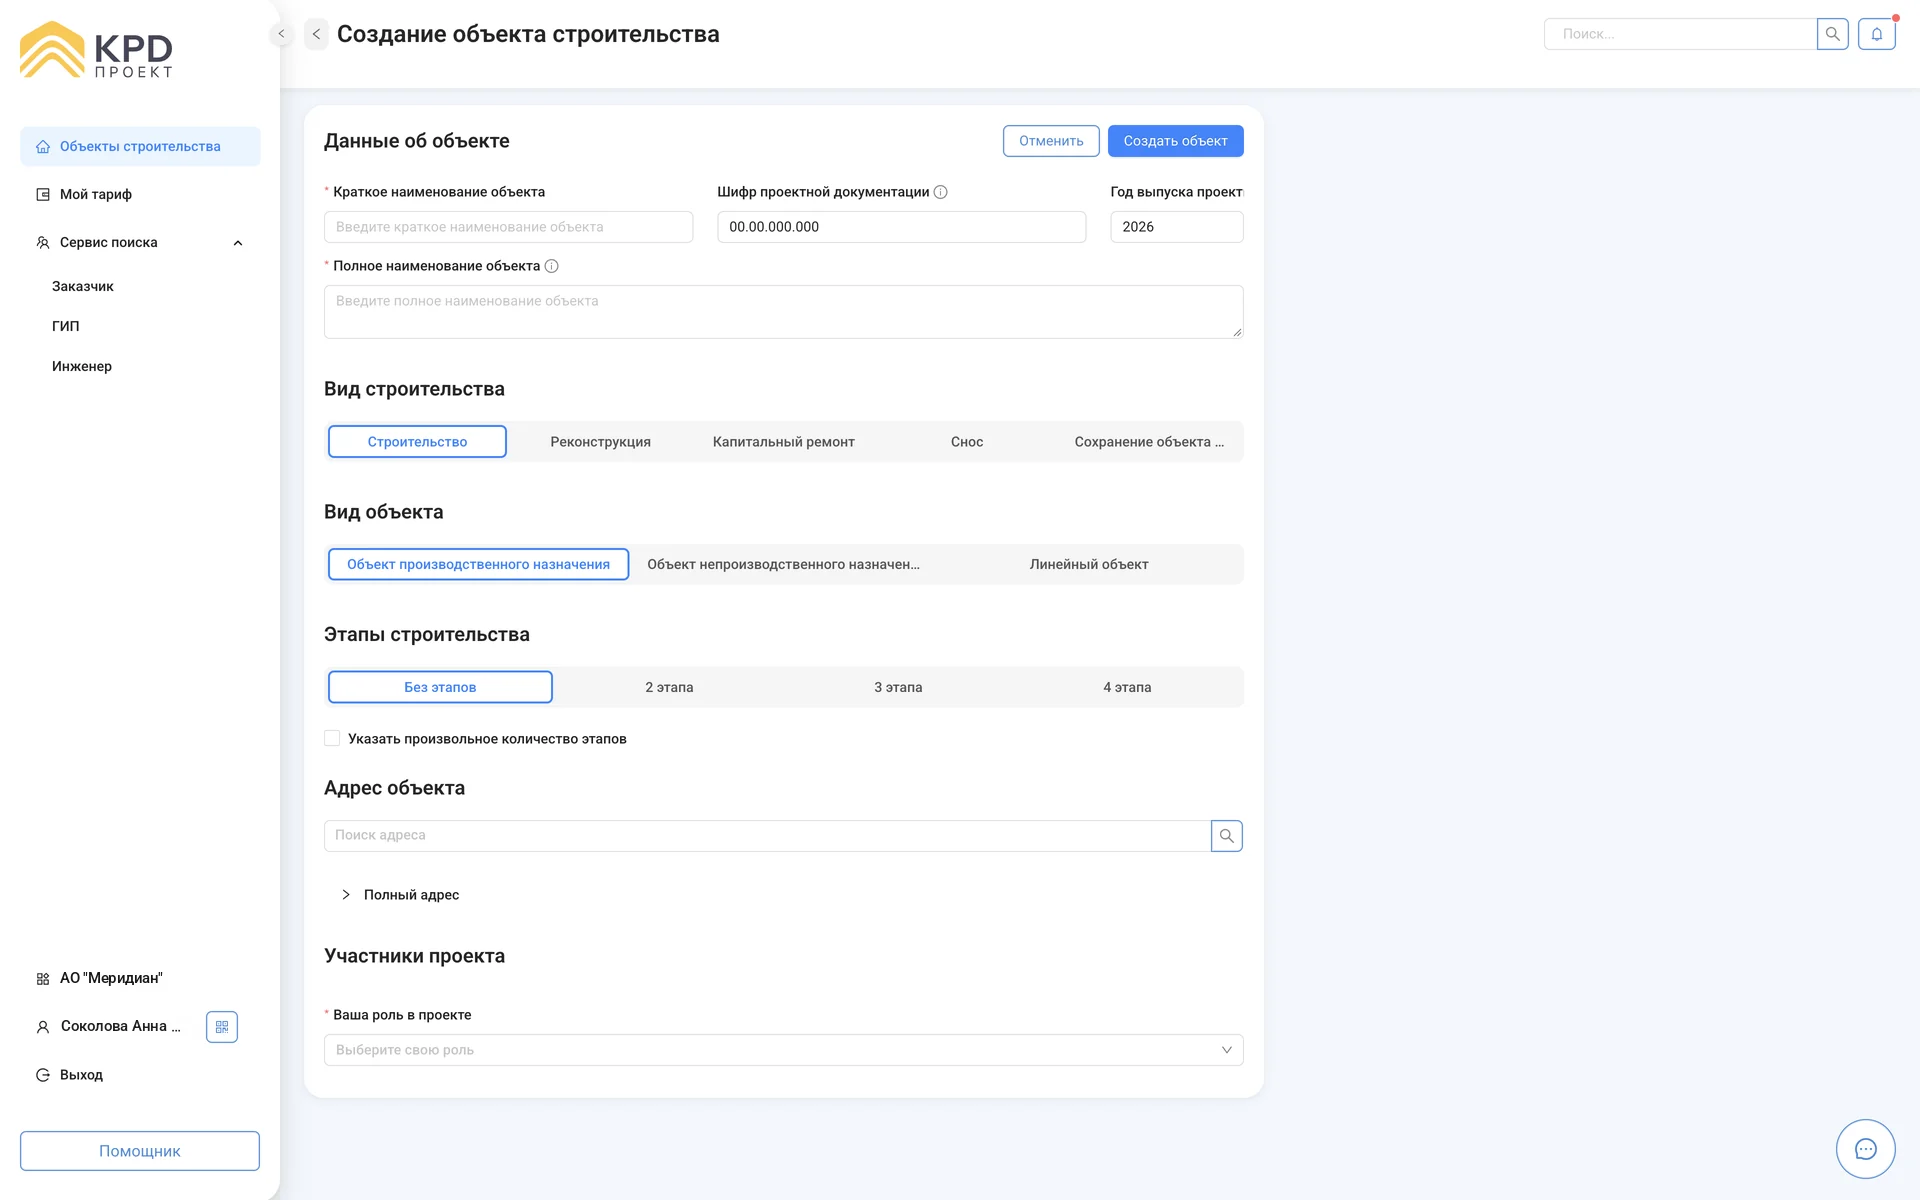Image resolution: width=1920 pixels, height=1200 pixels.
Task: Open the QR code next to Соколова Анна
Action: (x=222, y=1027)
